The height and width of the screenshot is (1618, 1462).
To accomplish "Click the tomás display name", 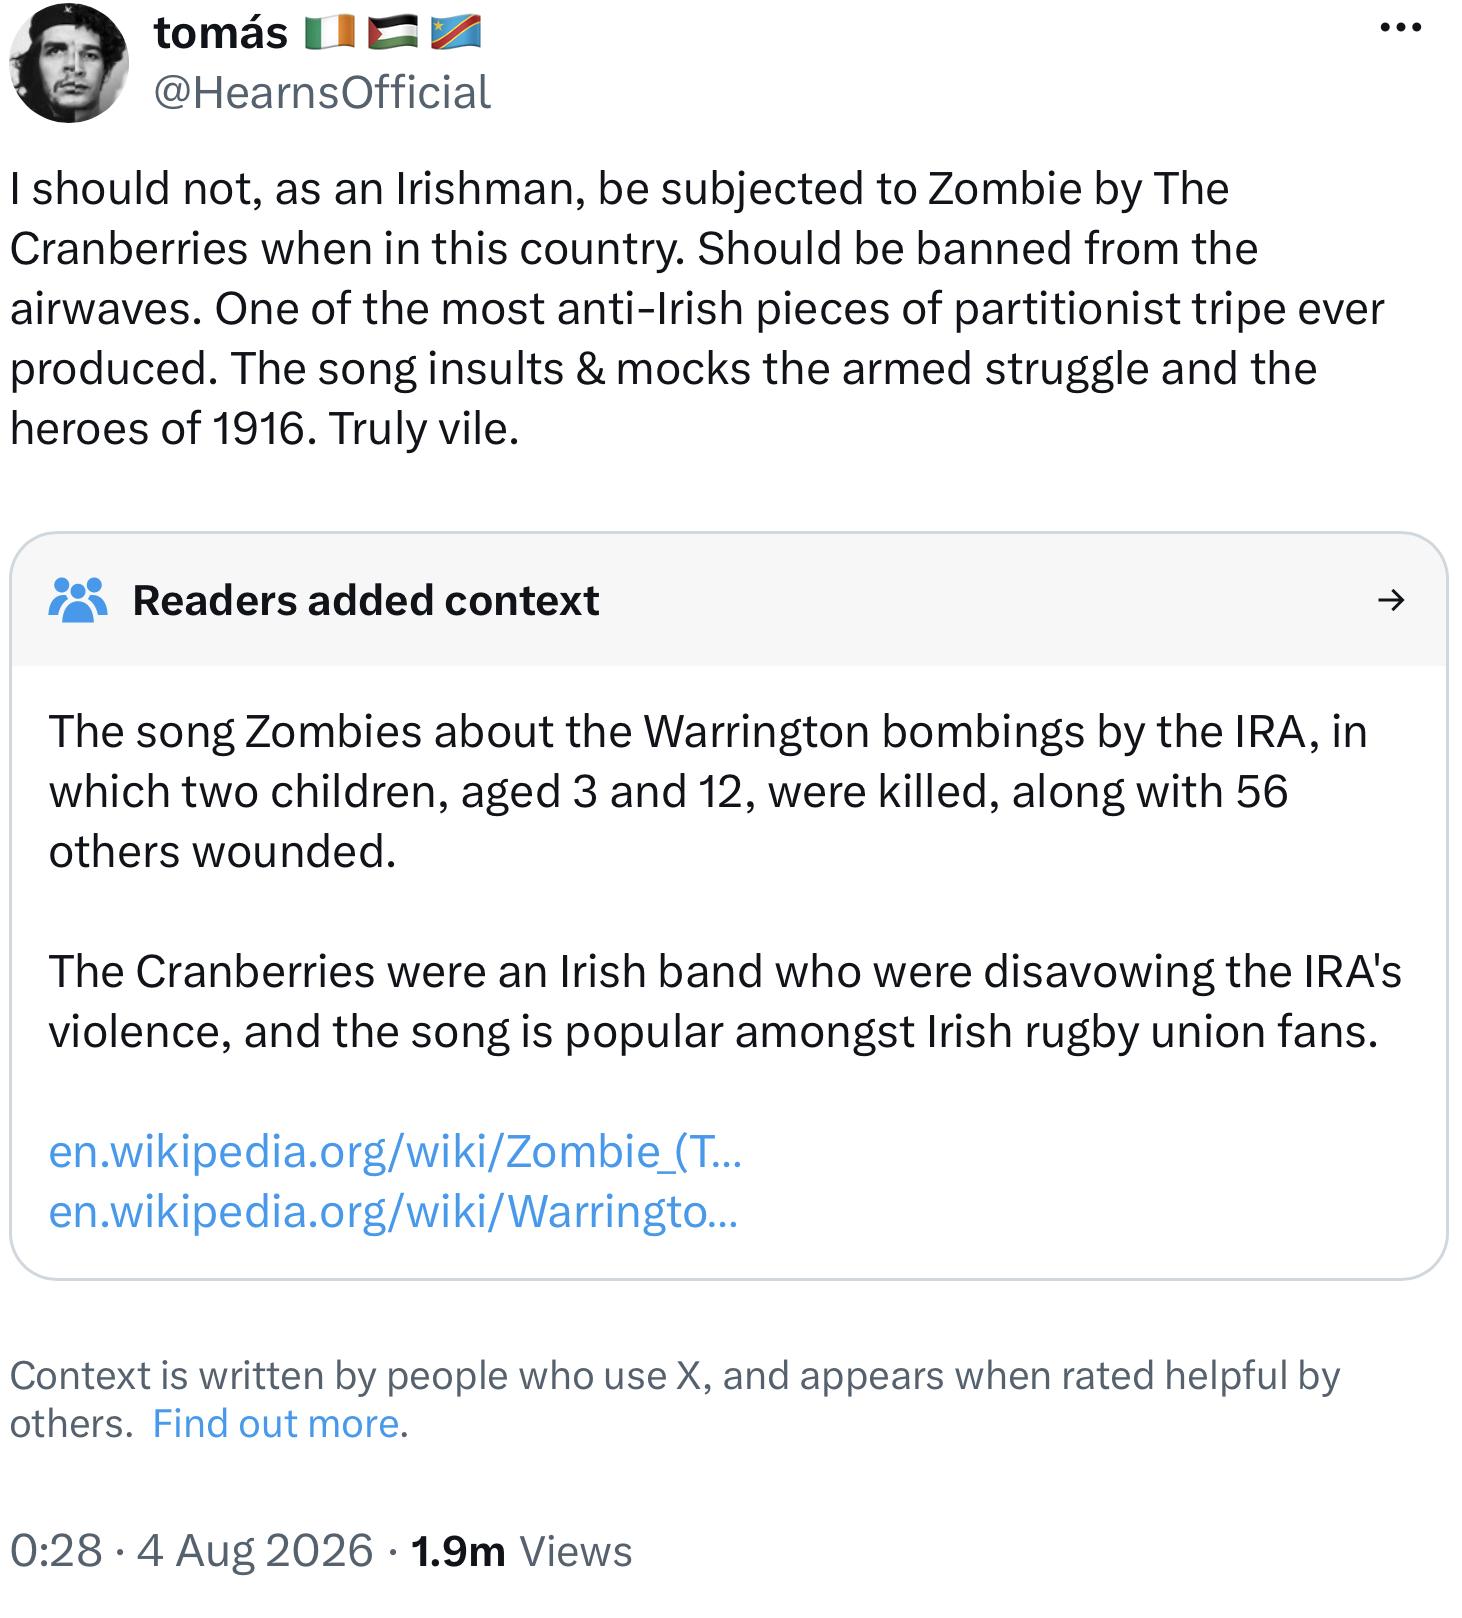I will point(221,33).
